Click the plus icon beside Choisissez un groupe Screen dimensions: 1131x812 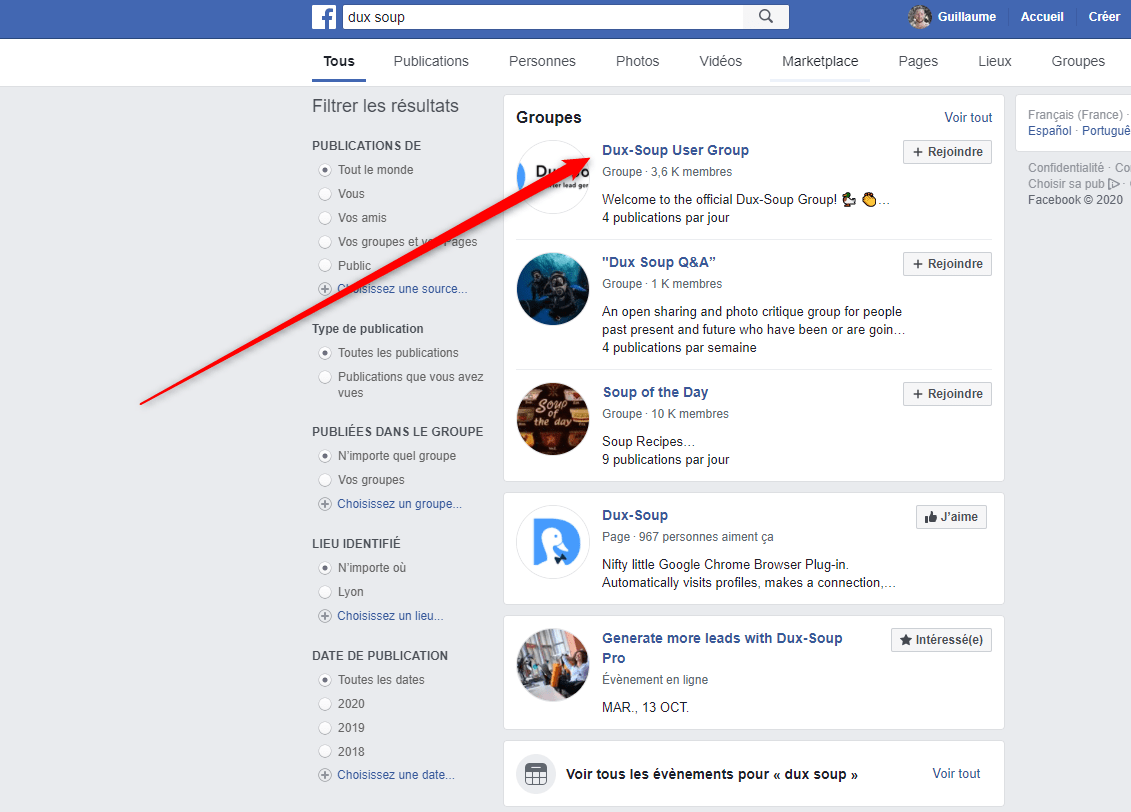[x=325, y=503]
